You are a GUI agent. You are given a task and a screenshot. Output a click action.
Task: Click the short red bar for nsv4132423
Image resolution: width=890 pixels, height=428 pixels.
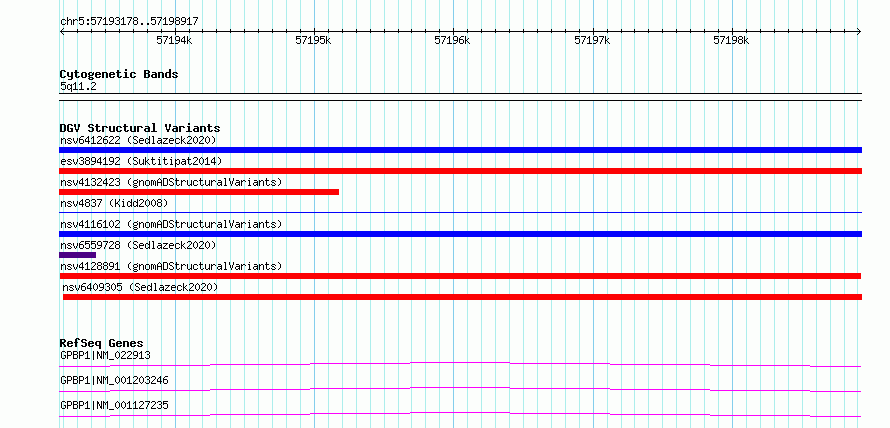coord(199,192)
